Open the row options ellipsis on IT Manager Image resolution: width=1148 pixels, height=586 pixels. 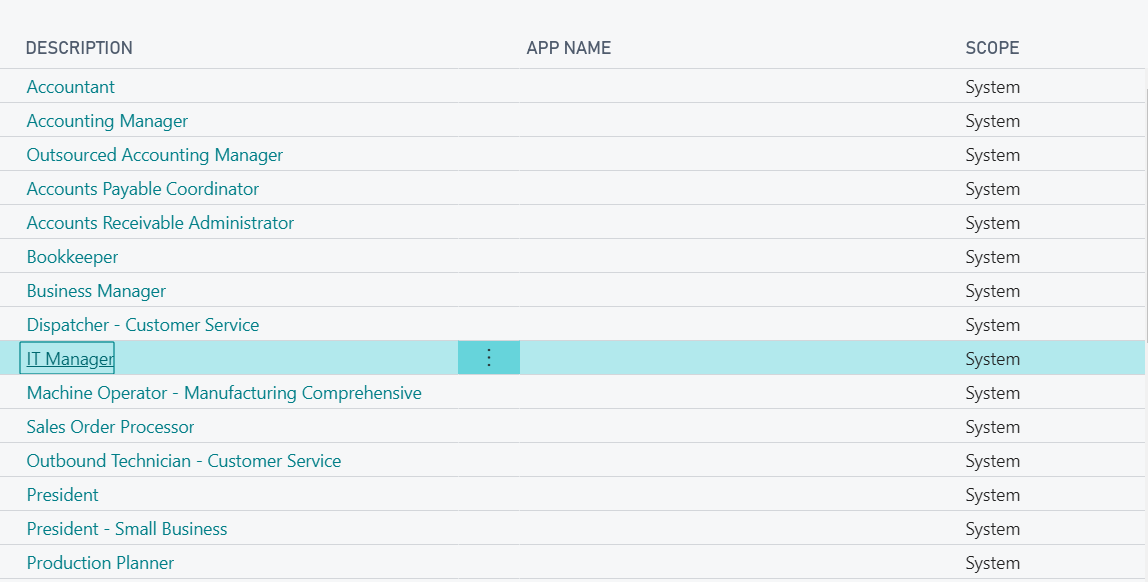point(488,357)
